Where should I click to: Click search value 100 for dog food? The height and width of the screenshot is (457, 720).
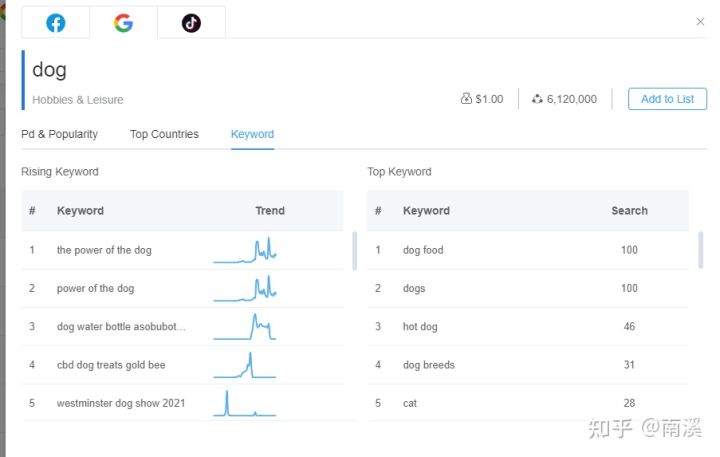[x=629, y=250]
